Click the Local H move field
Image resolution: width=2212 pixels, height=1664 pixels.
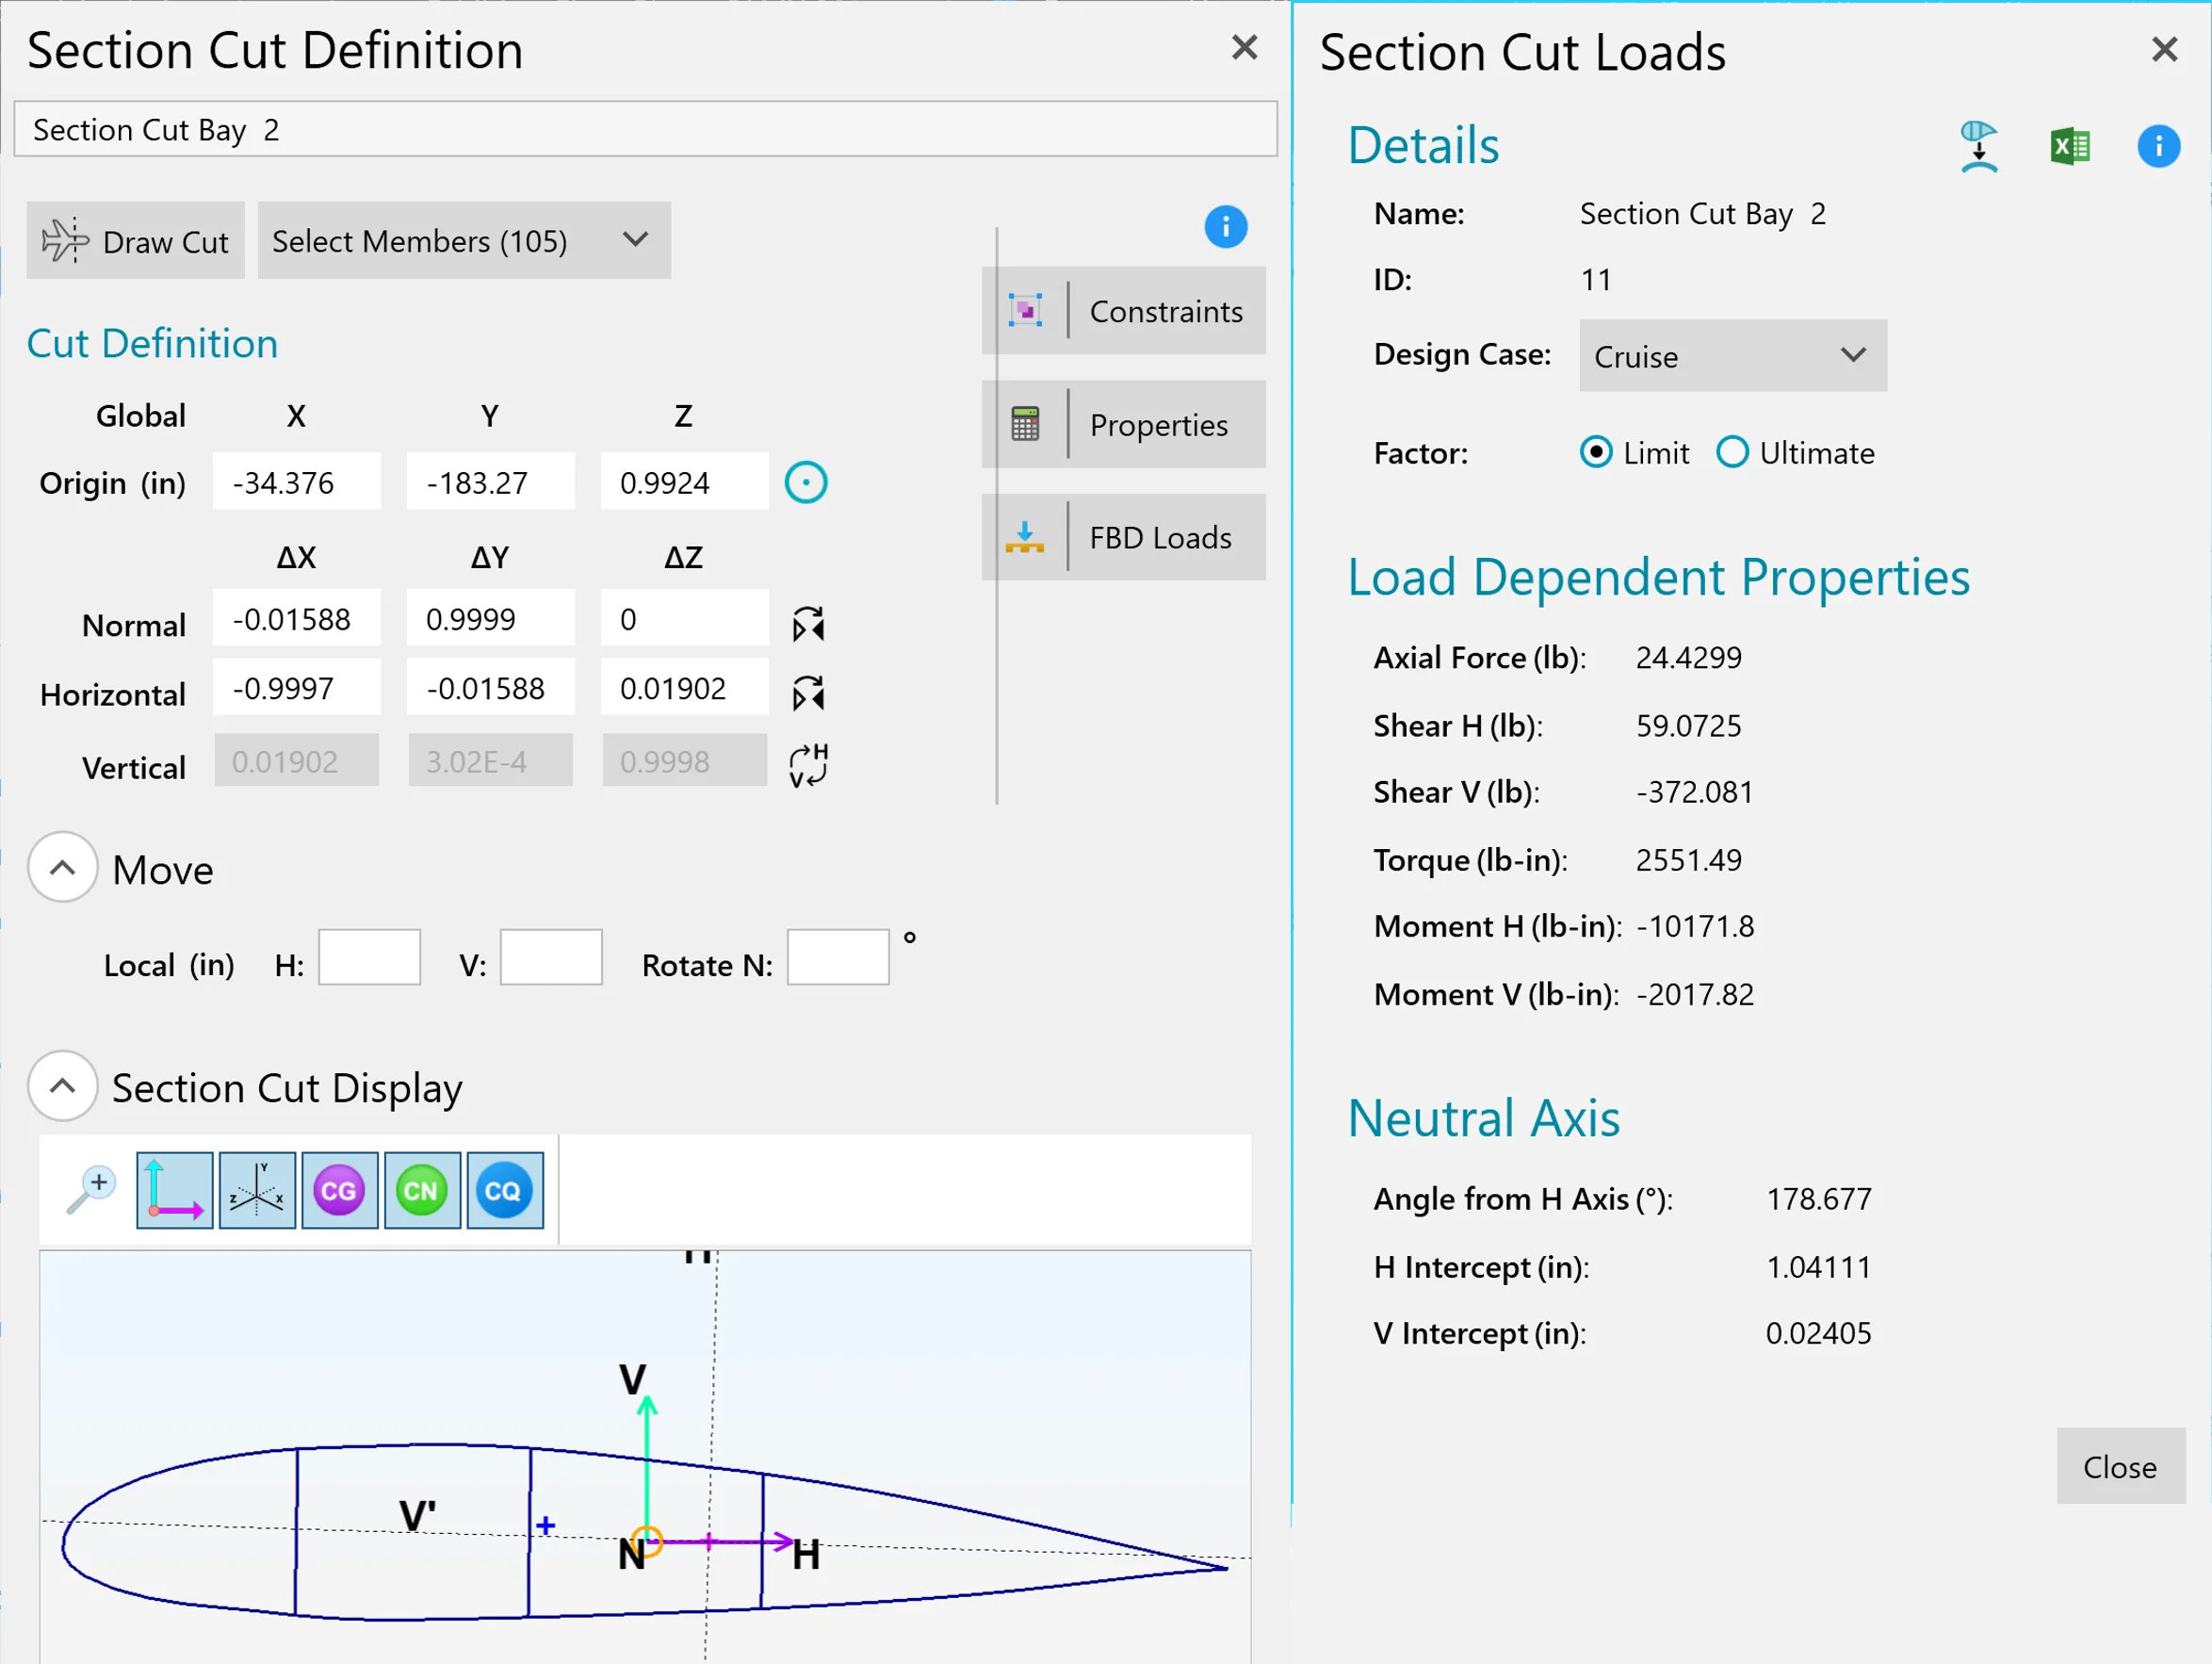pos(370,957)
